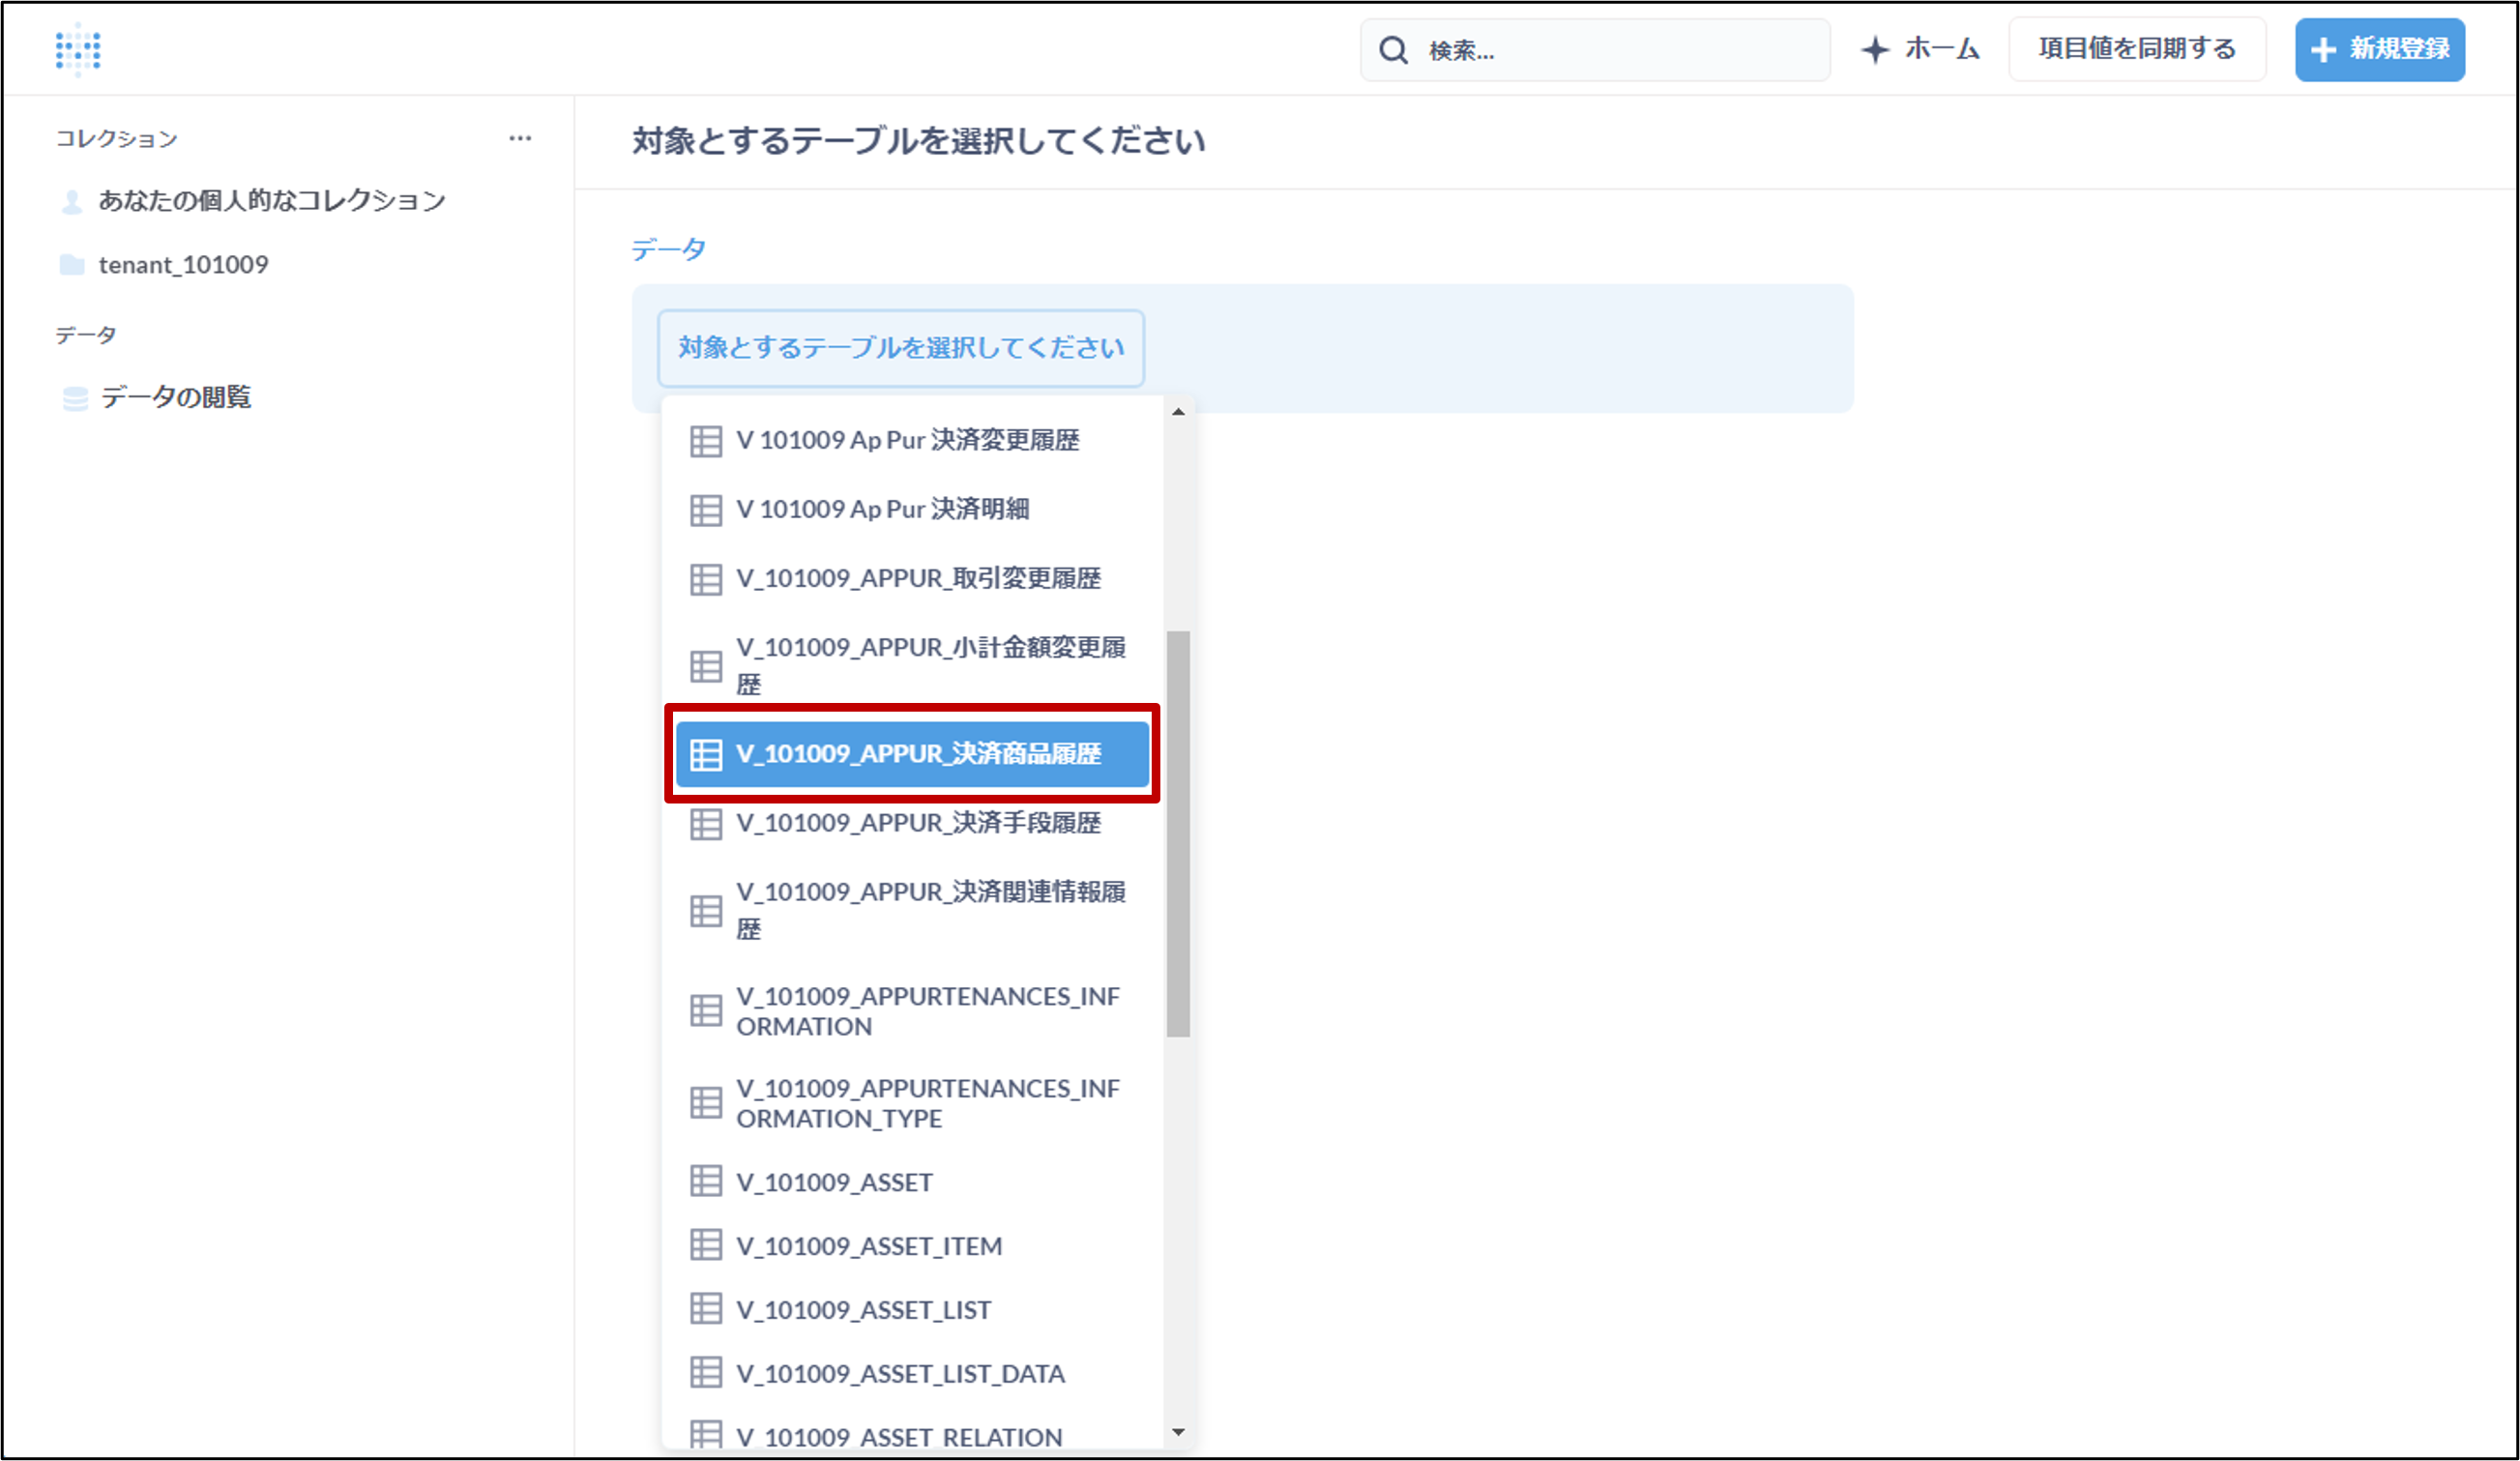This screenshot has width=2520, height=1461.
Task: Click the ホーム sparkle icon
Action: (x=1875, y=50)
